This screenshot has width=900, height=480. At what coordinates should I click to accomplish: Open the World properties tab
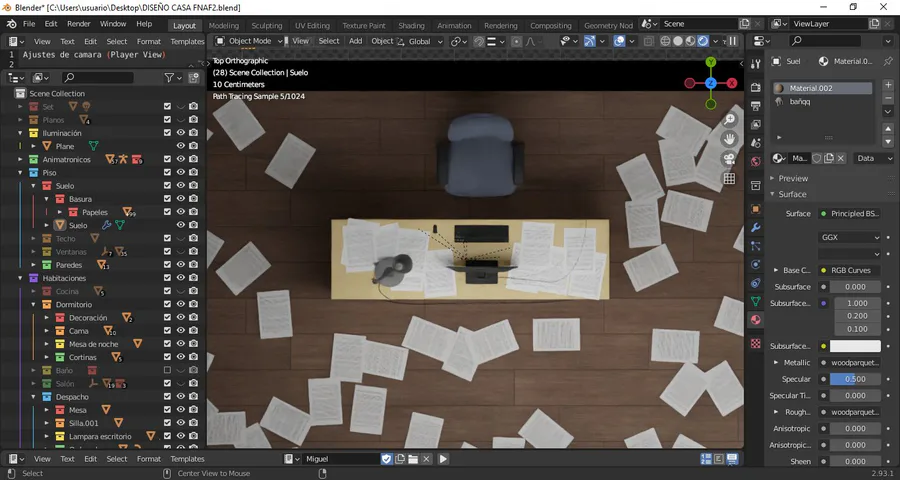(755, 161)
